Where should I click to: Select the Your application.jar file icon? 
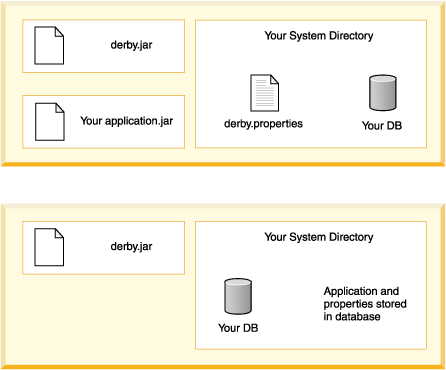click(x=50, y=122)
